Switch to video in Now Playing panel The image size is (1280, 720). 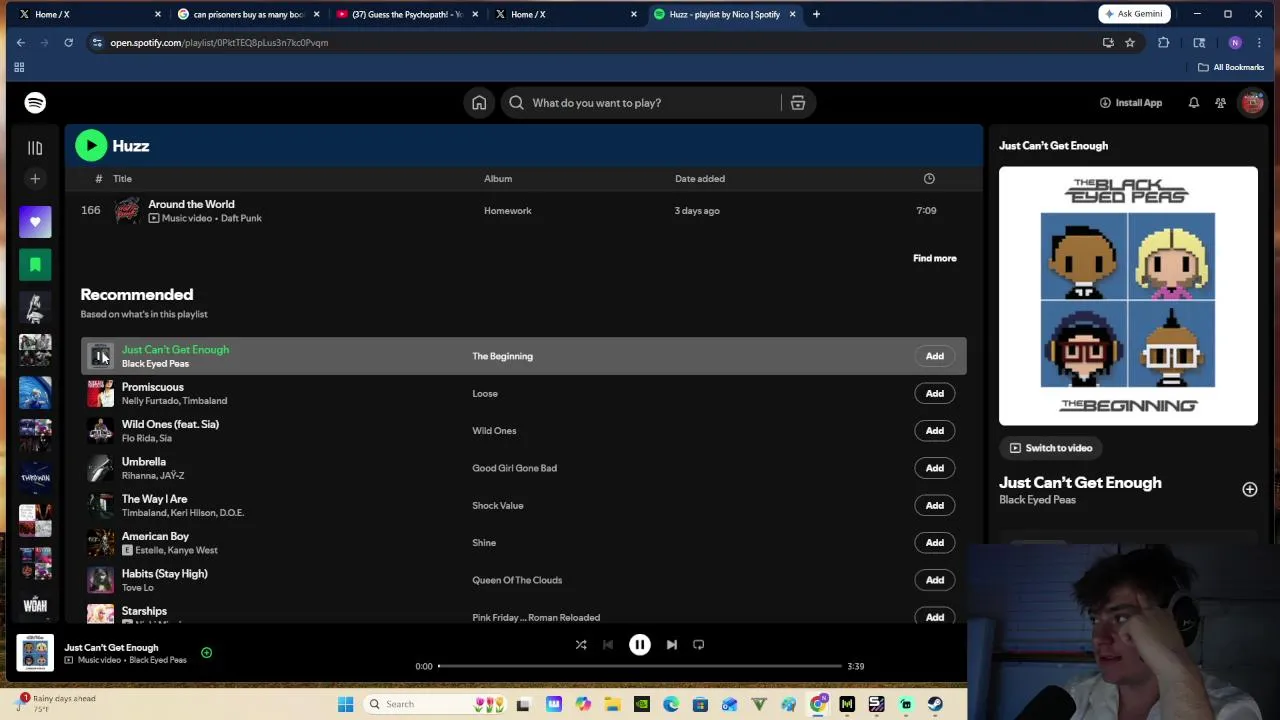point(1050,448)
